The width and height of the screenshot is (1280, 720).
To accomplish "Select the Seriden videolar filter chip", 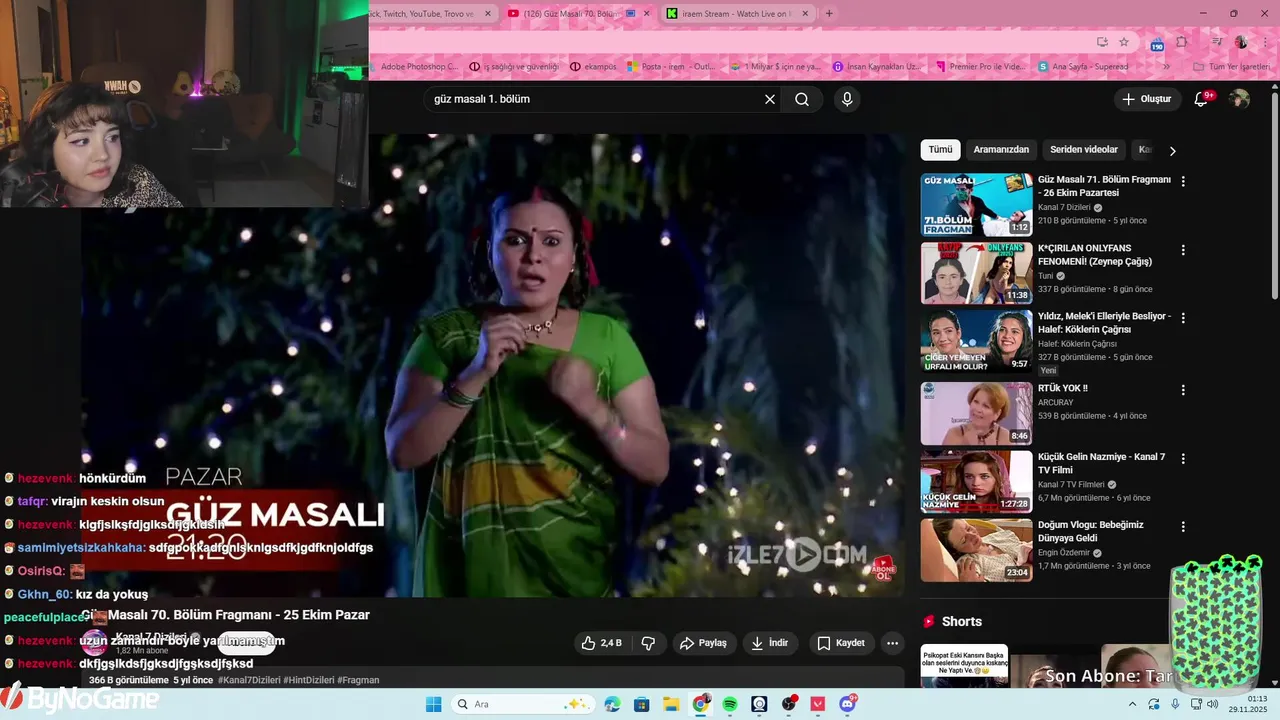I will (1084, 150).
